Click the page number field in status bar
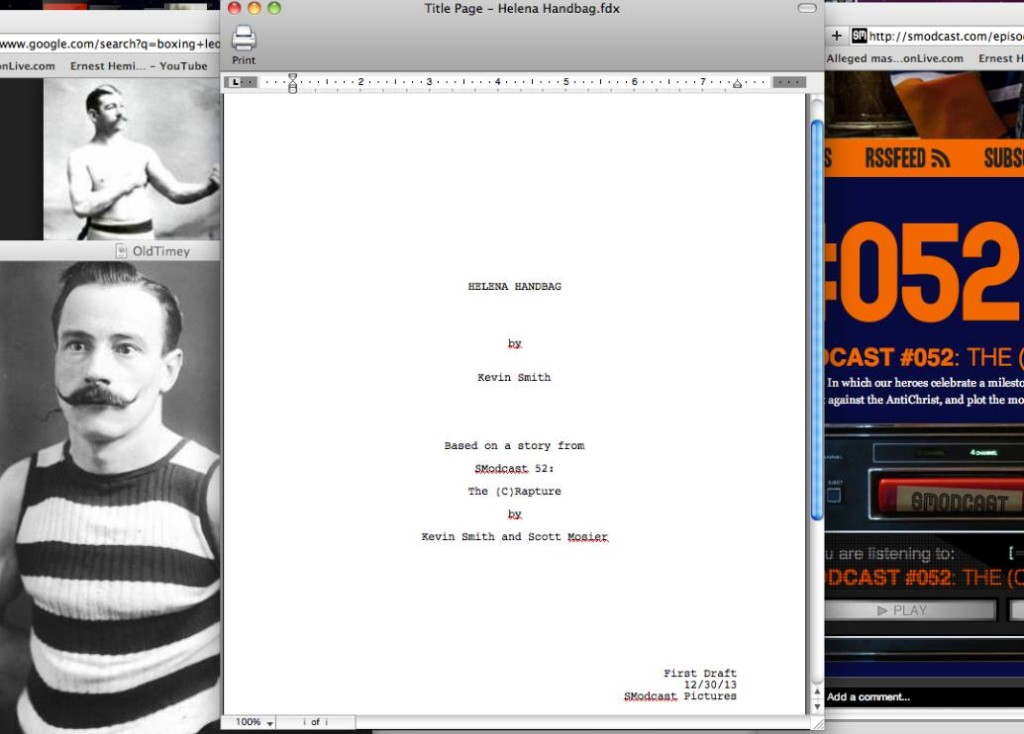 (314, 722)
